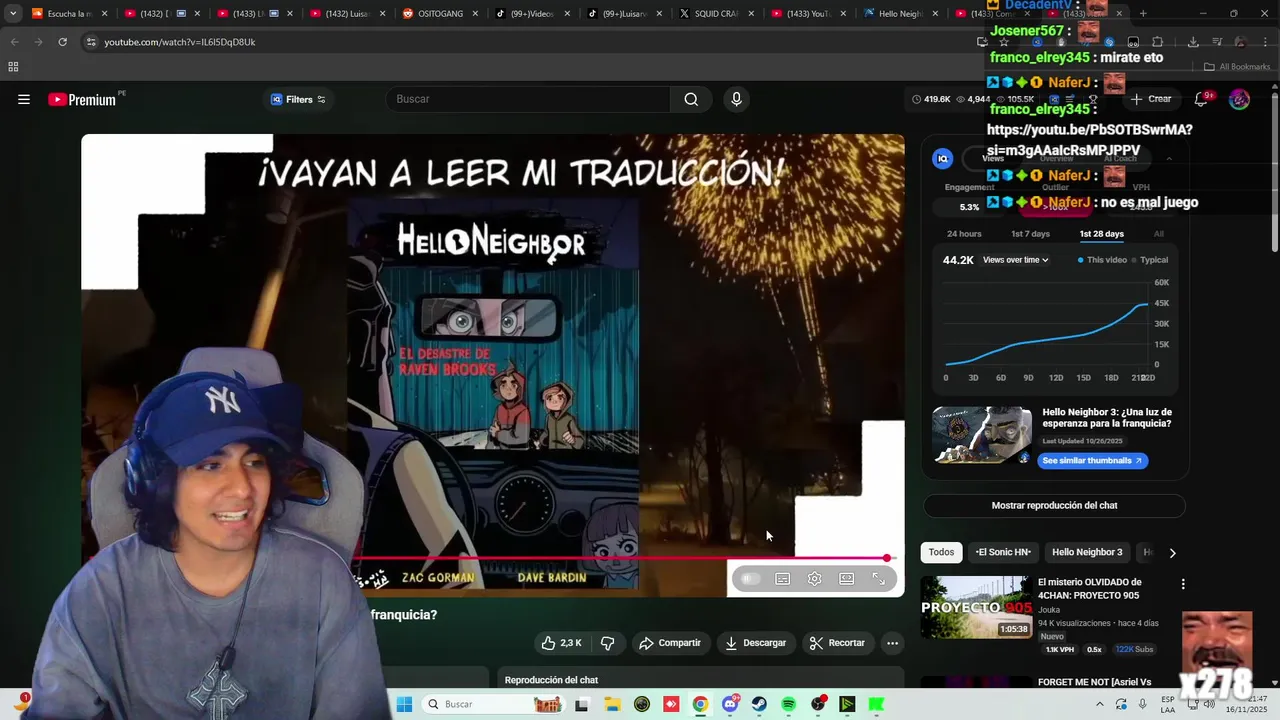The height and width of the screenshot is (720, 1280).
Task: Open Spotify from the taskbar
Action: click(788, 704)
